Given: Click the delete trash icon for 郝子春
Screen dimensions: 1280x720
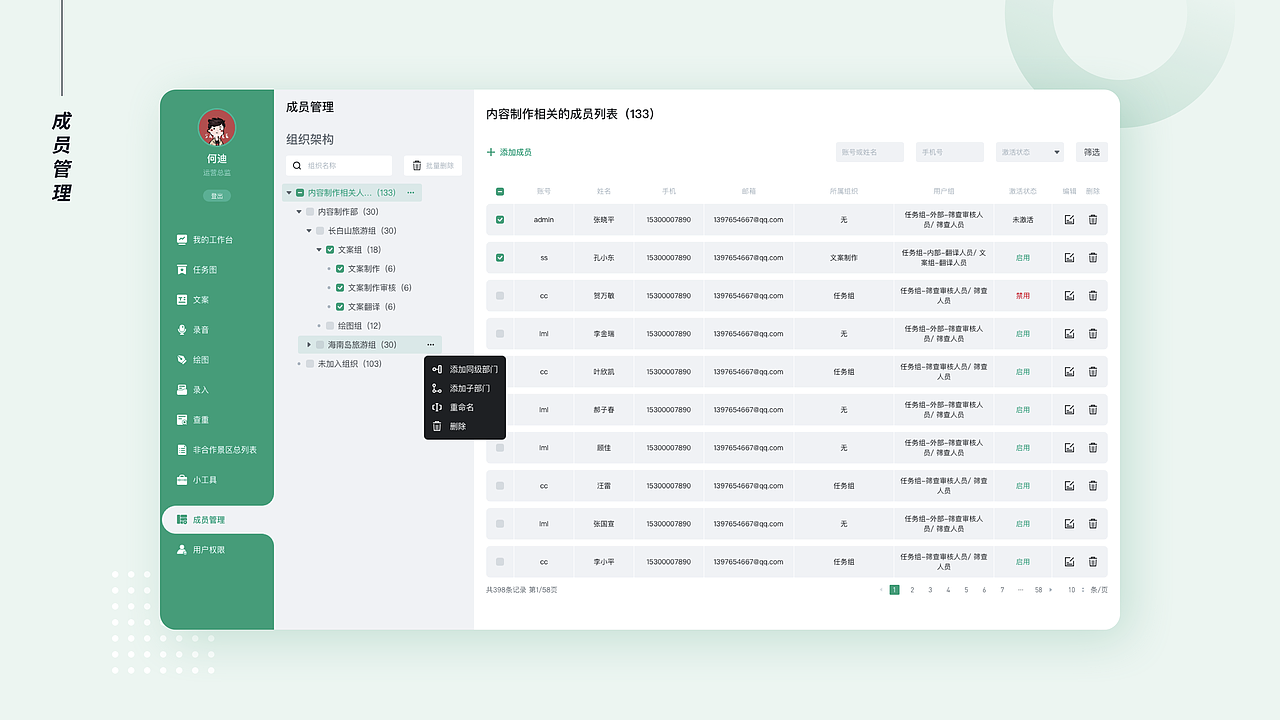Looking at the screenshot, I should [1092, 410].
